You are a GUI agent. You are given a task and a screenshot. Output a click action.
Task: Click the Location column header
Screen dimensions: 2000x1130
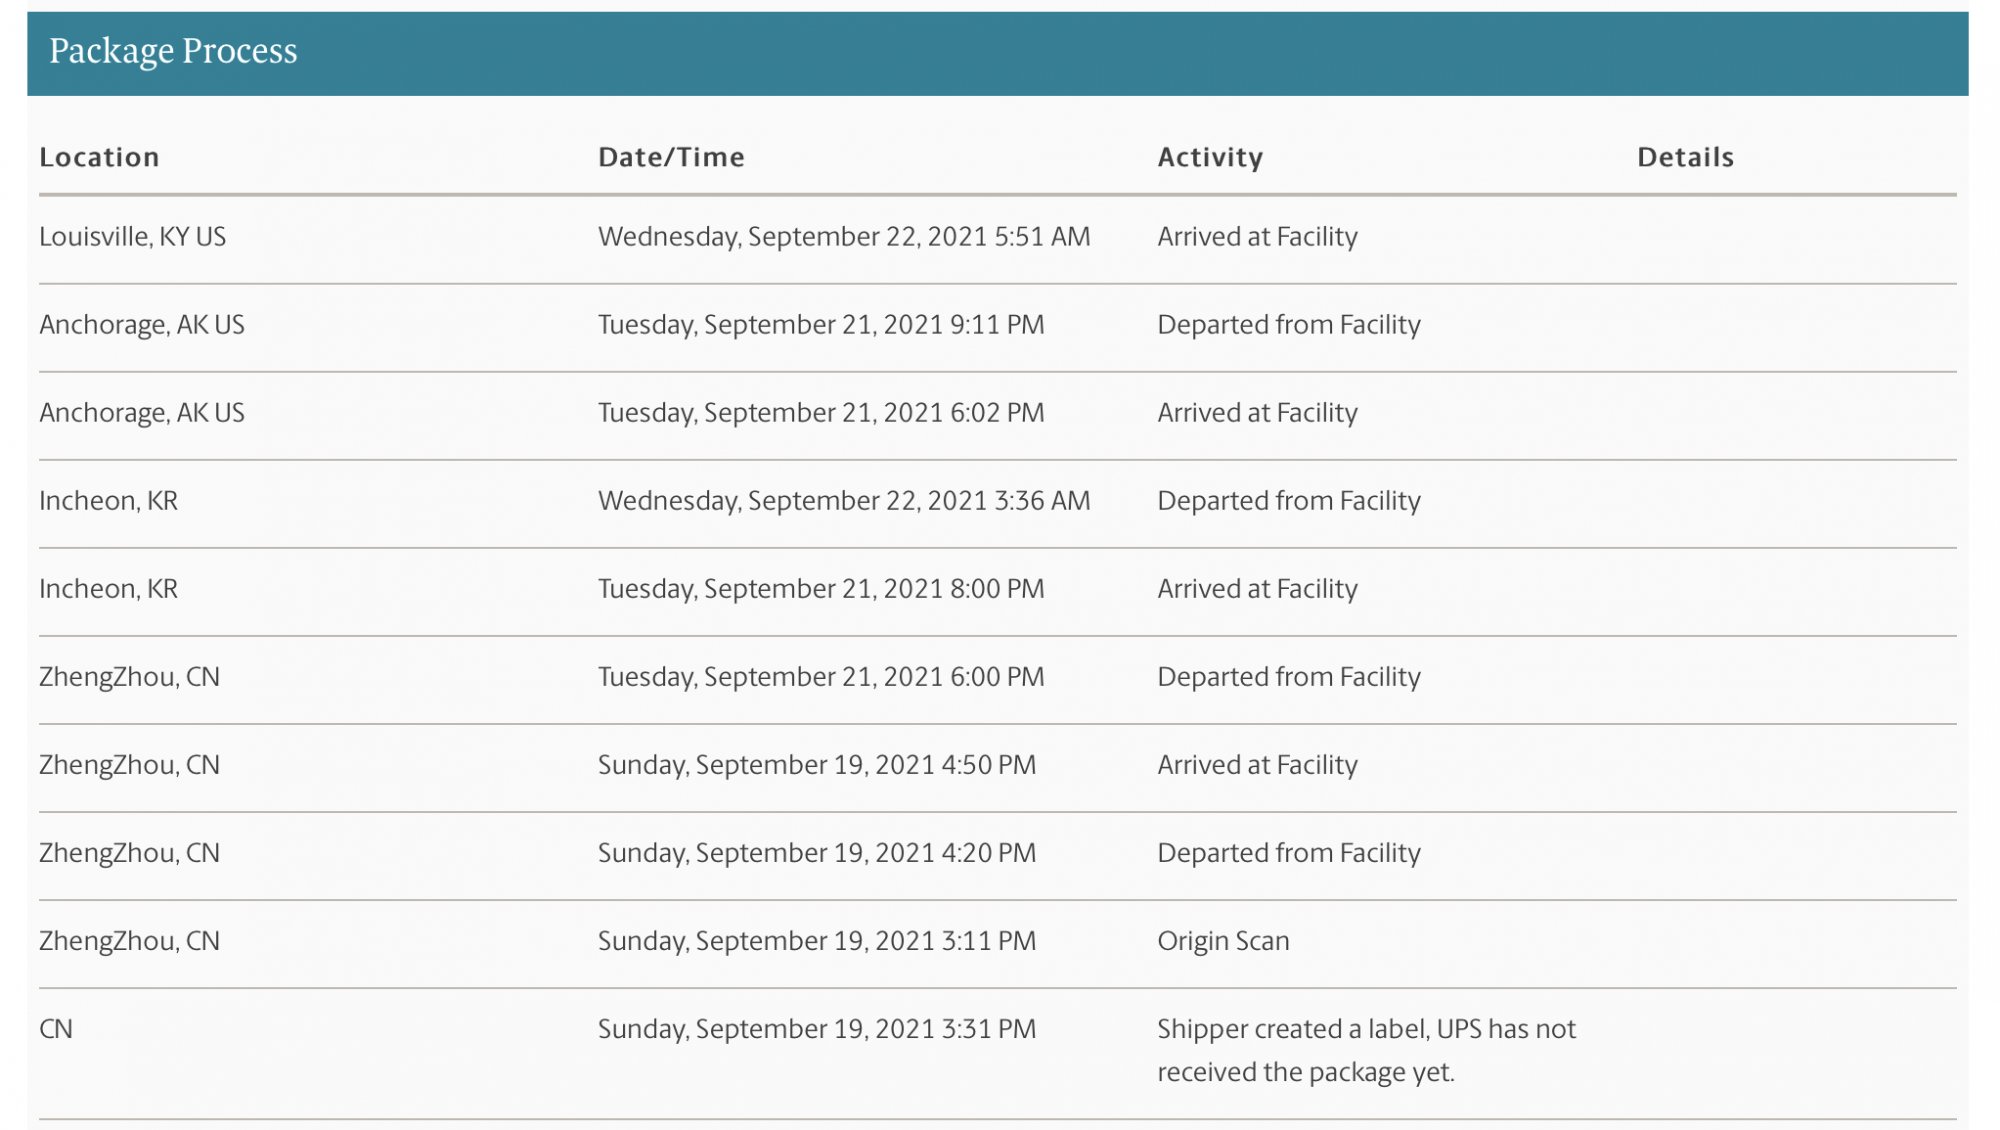pyautogui.click(x=99, y=157)
